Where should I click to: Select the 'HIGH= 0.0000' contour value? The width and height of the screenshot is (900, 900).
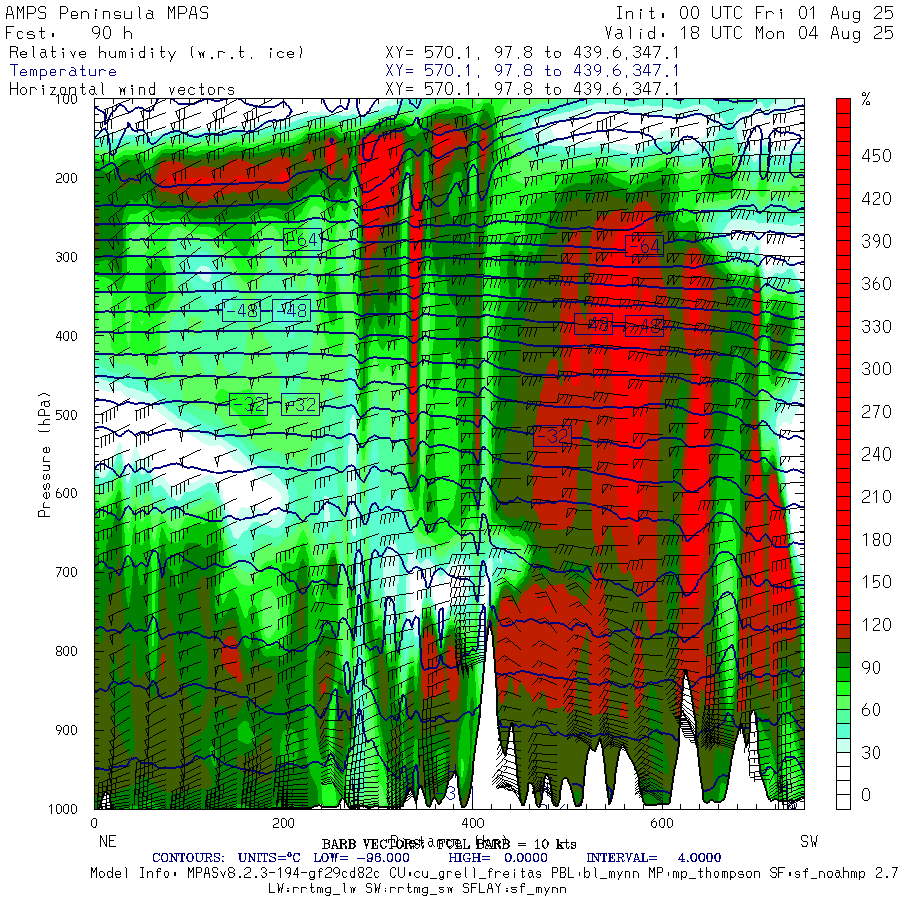tap(498, 858)
